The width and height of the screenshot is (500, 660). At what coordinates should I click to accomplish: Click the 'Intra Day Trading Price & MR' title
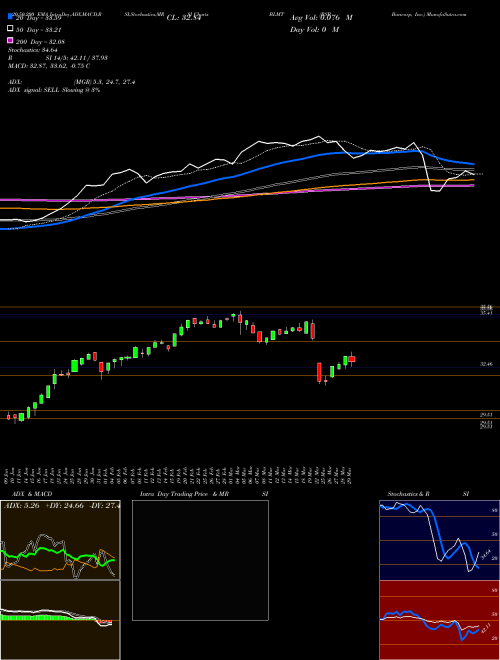184,494
